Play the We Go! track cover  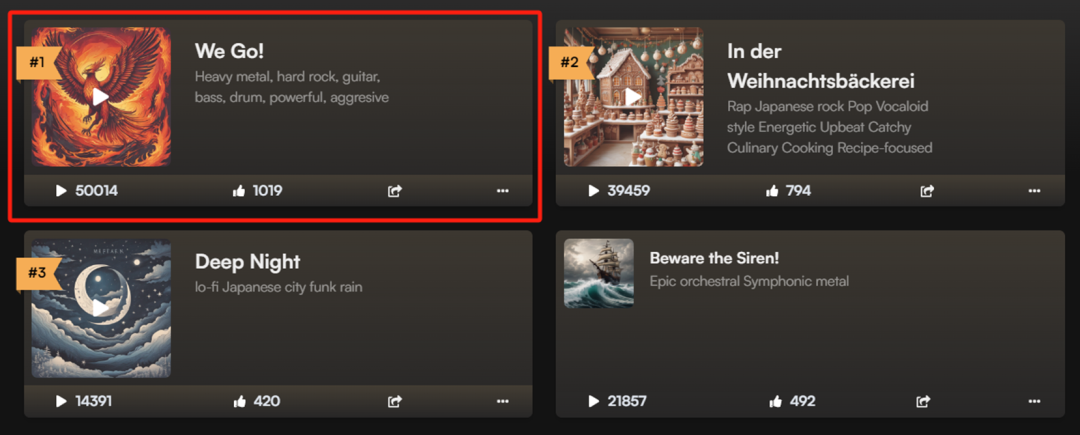(x=101, y=97)
